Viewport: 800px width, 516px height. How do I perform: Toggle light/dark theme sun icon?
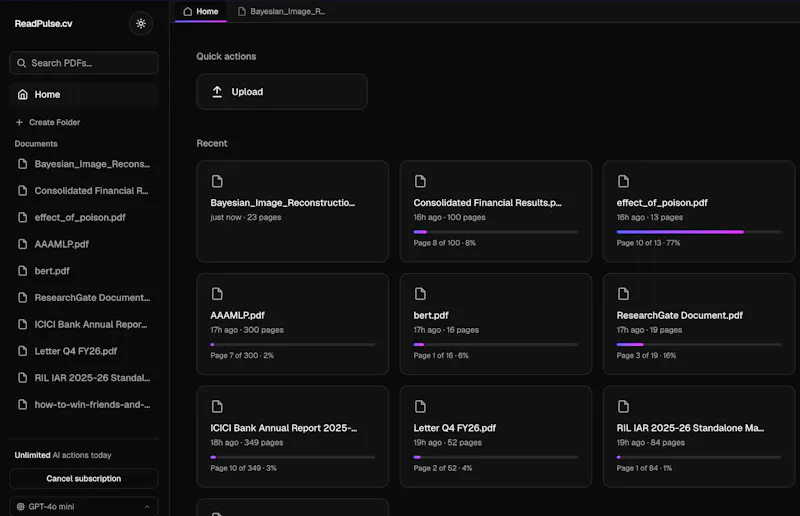tap(141, 23)
